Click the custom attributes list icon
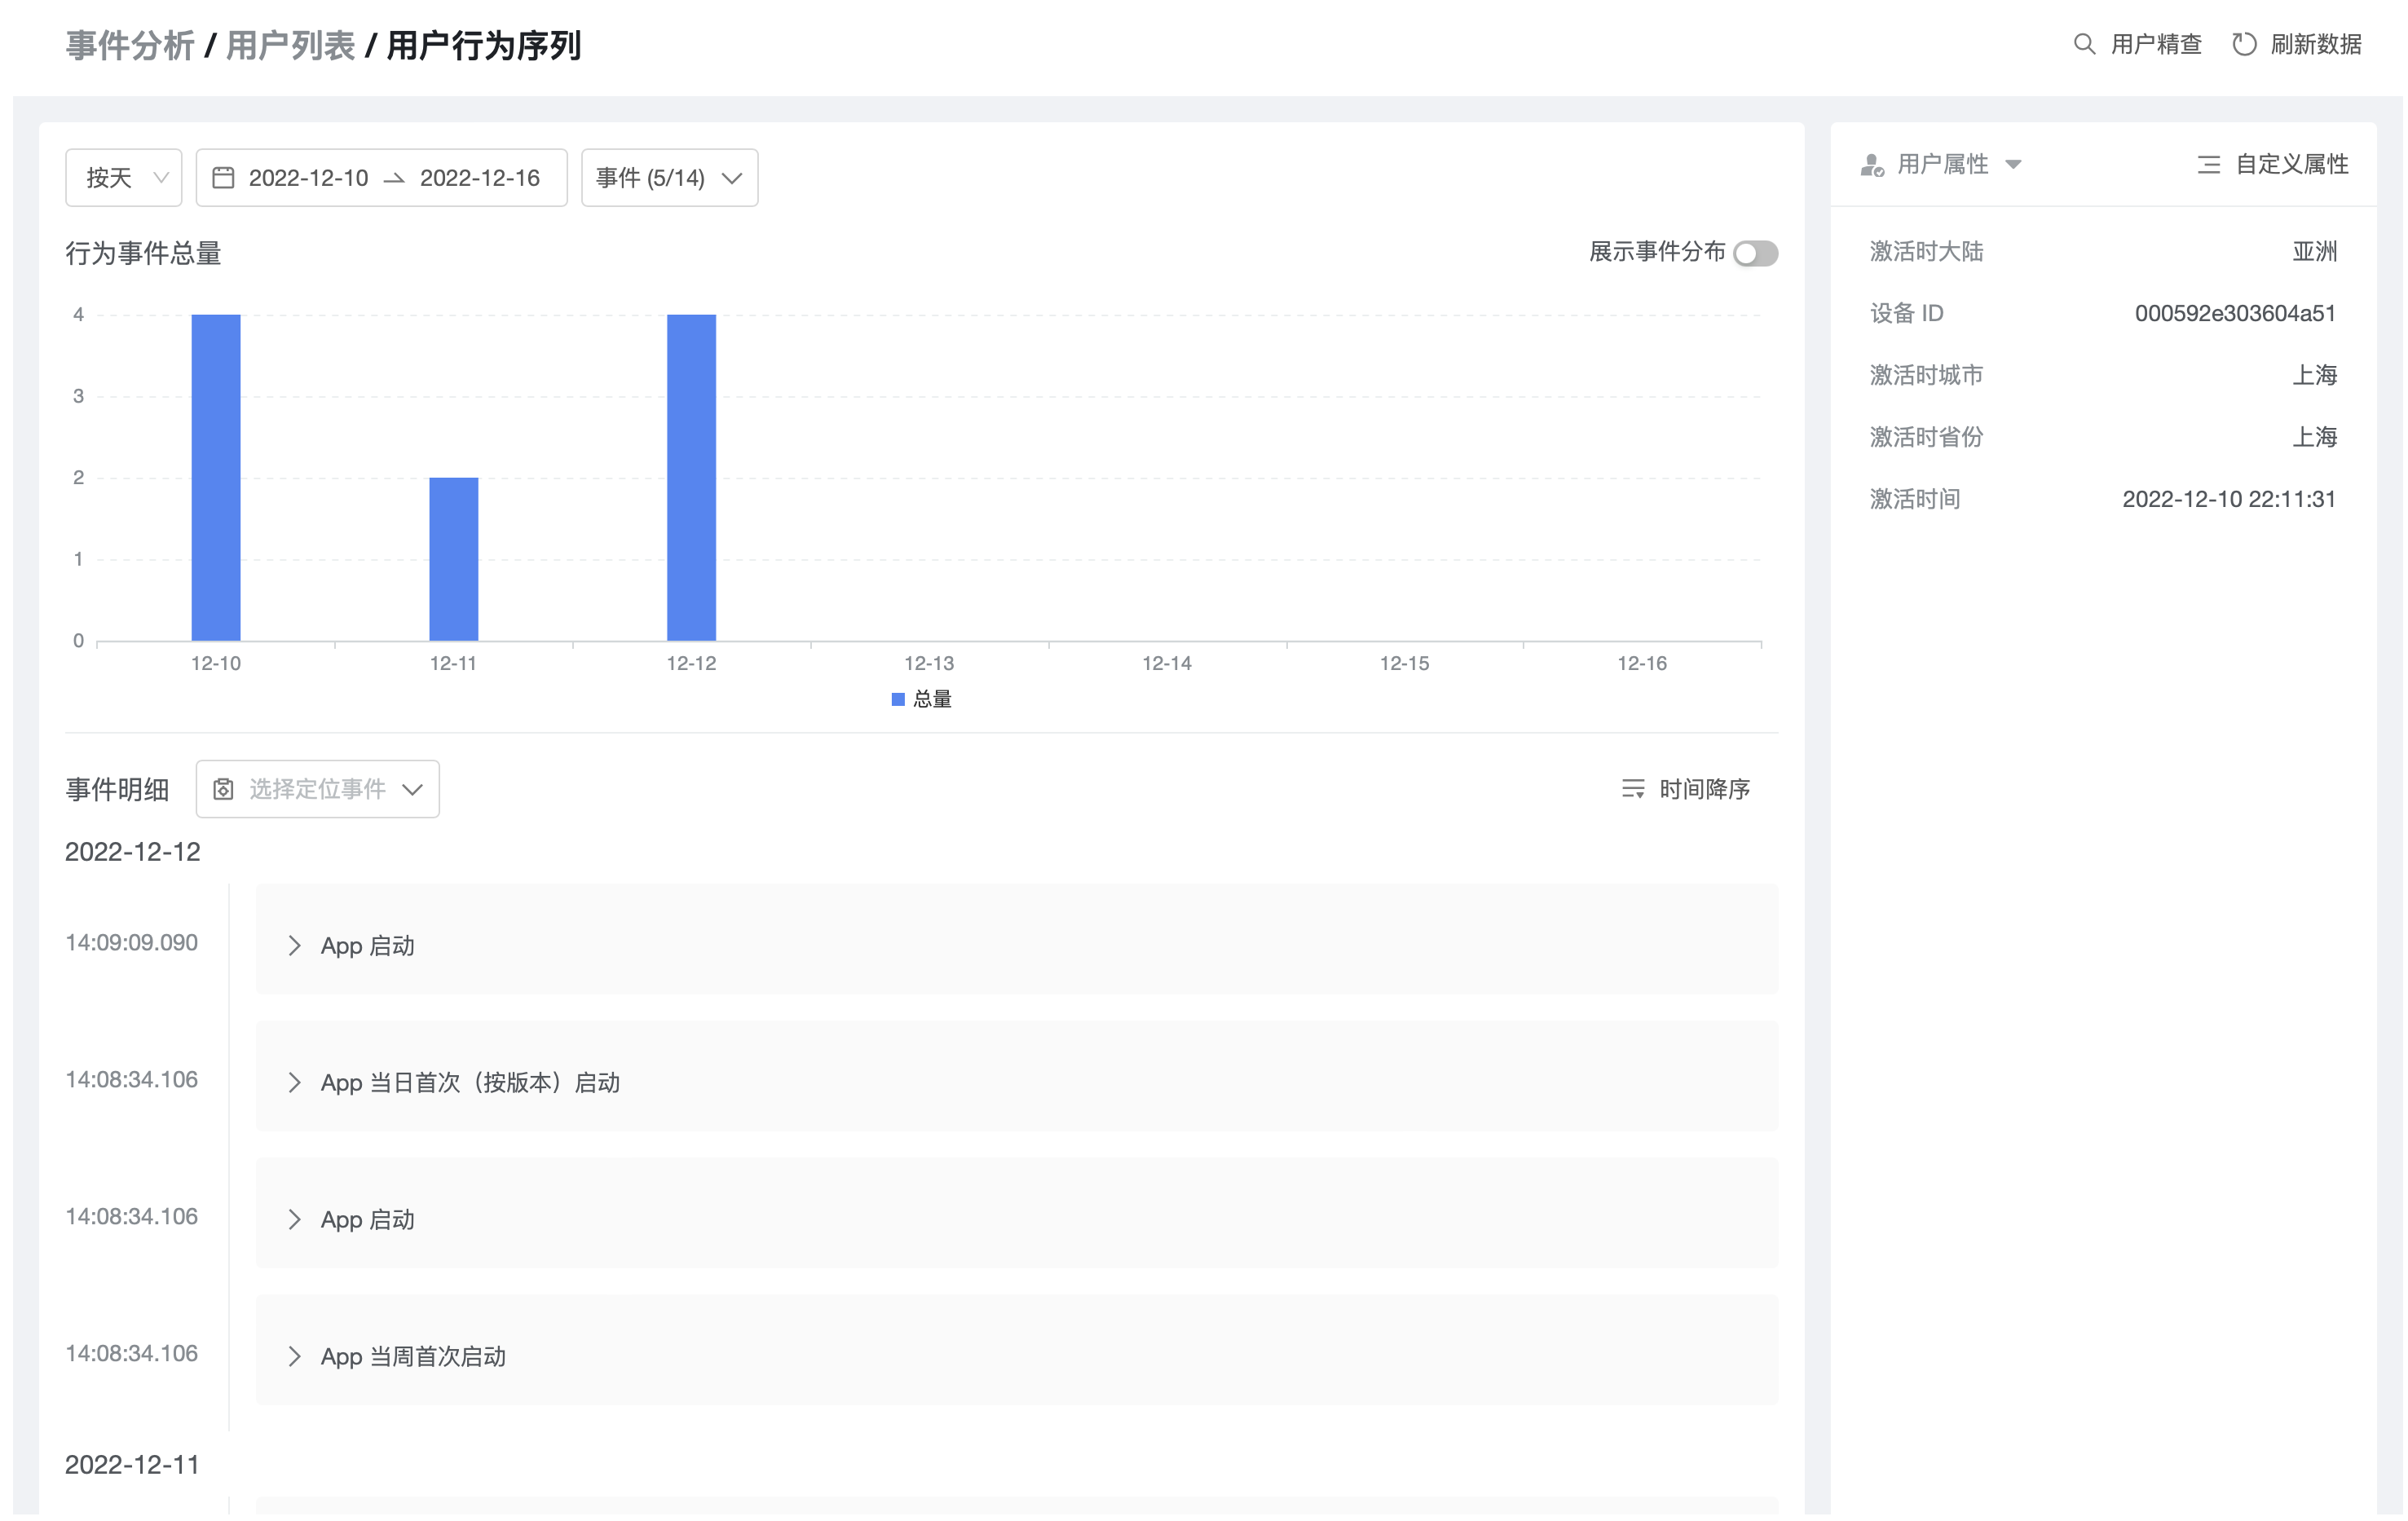 (2208, 165)
